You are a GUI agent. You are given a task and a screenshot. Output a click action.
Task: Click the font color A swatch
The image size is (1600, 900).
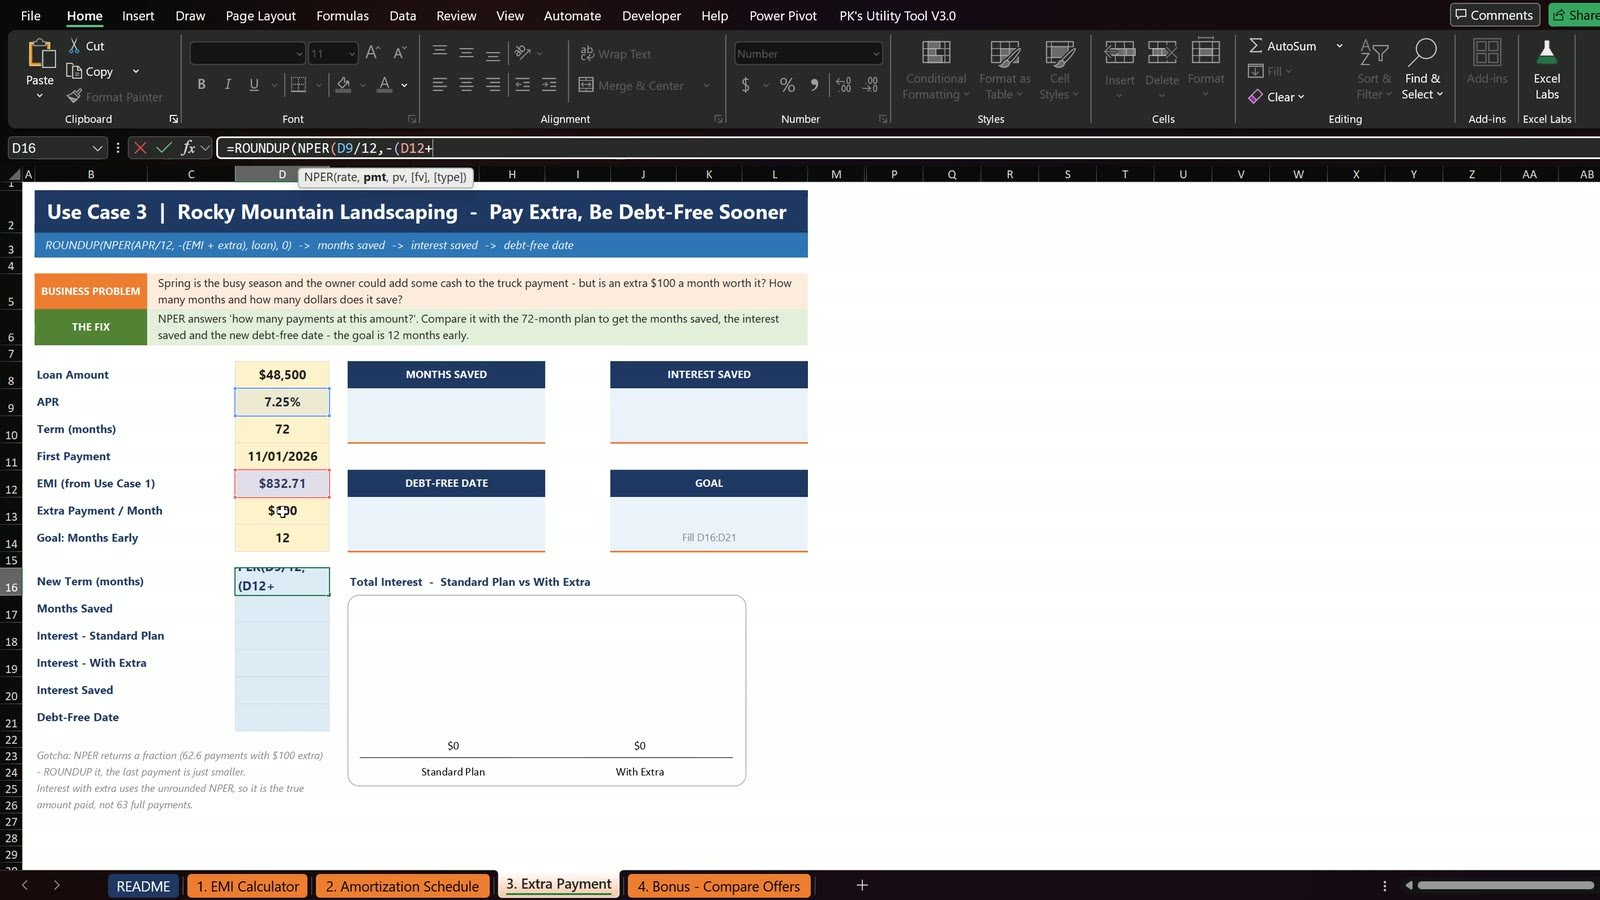point(384,85)
